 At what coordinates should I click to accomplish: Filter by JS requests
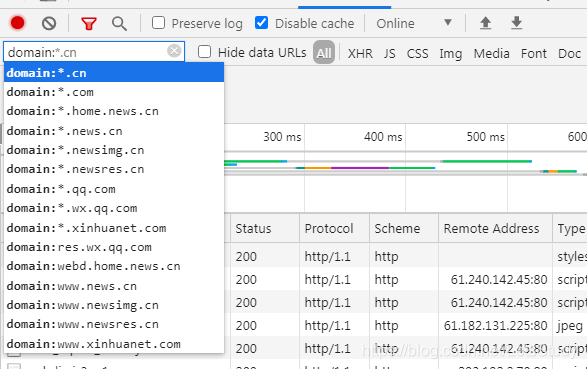389,54
